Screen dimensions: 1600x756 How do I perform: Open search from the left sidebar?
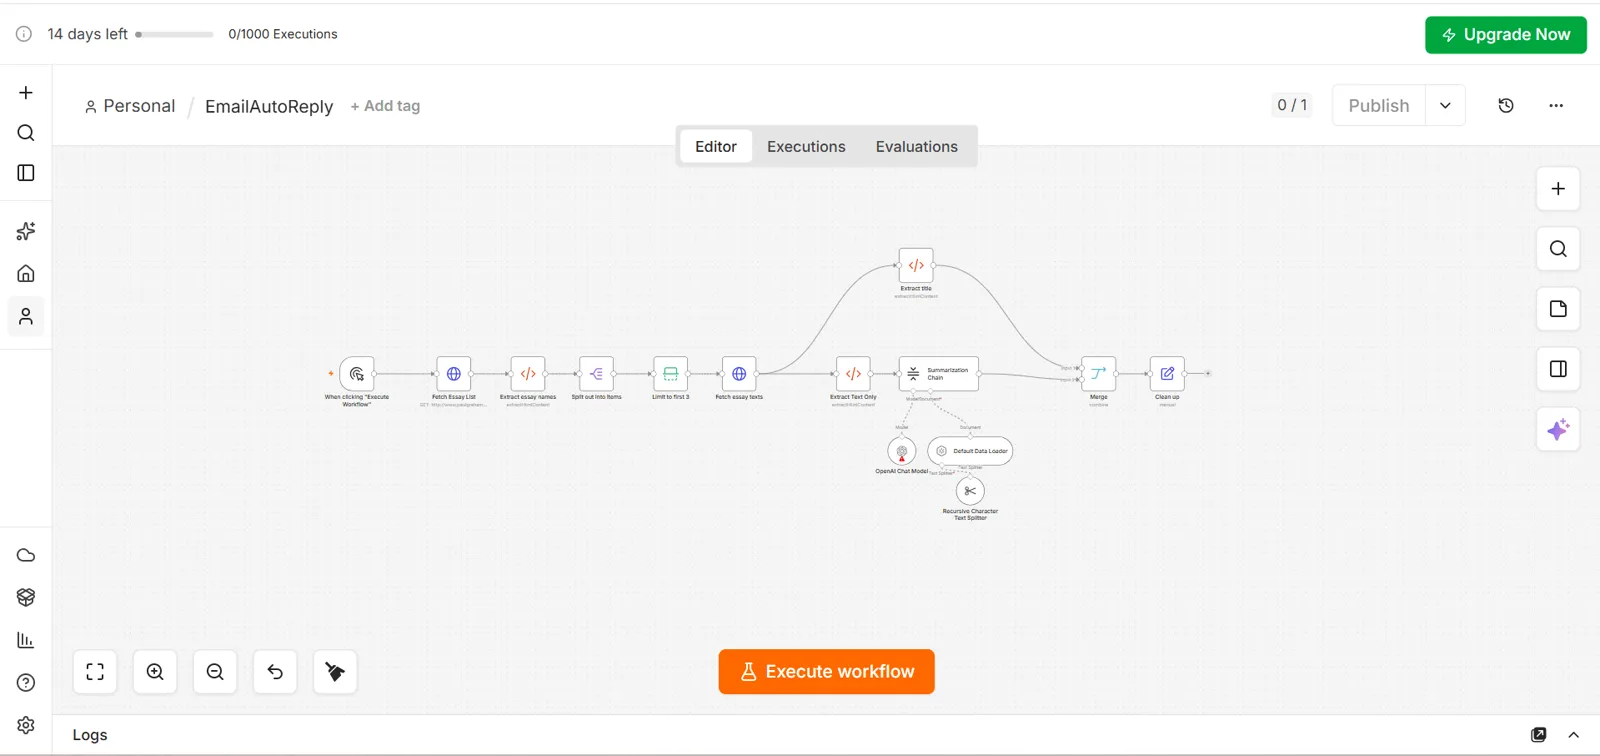[26, 133]
